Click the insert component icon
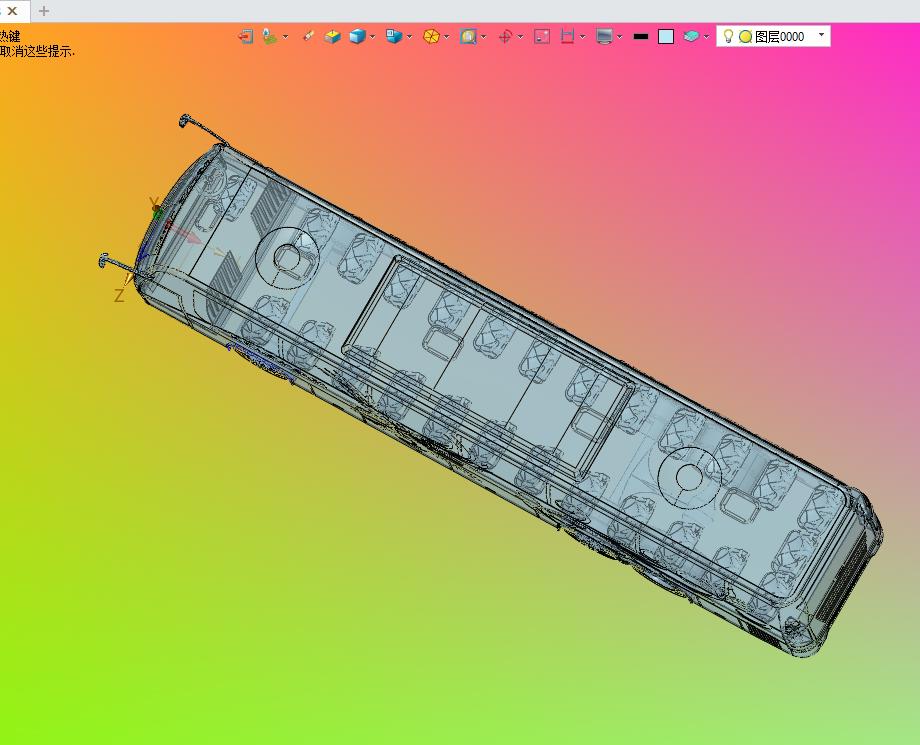 pos(269,36)
